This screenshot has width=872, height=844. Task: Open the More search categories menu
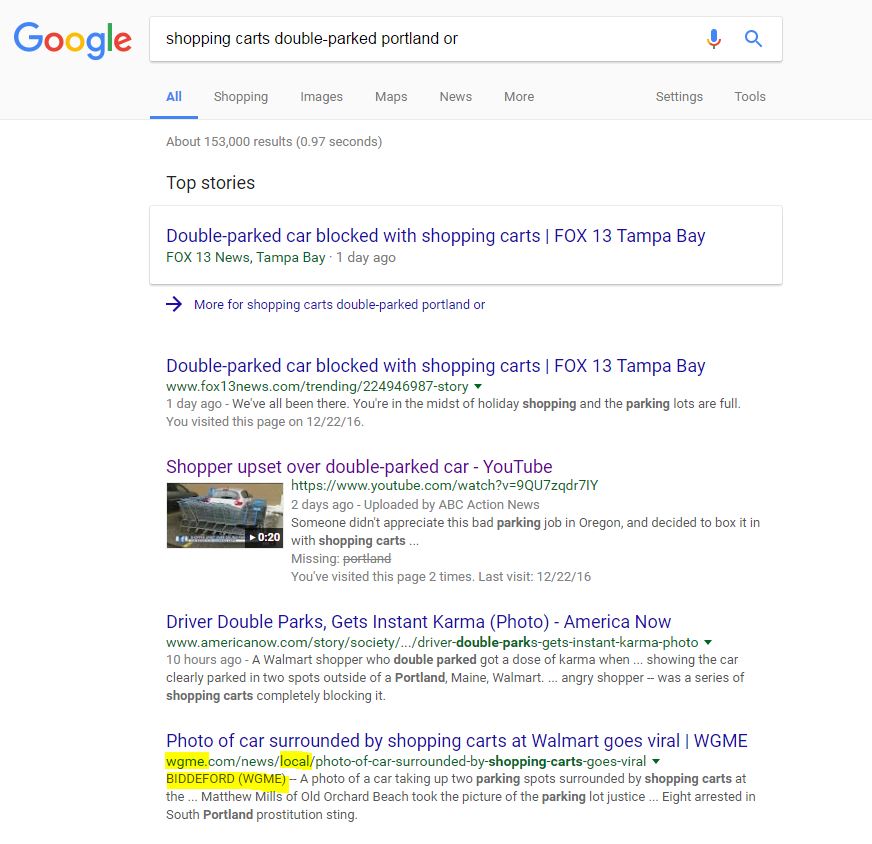point(519,97)
